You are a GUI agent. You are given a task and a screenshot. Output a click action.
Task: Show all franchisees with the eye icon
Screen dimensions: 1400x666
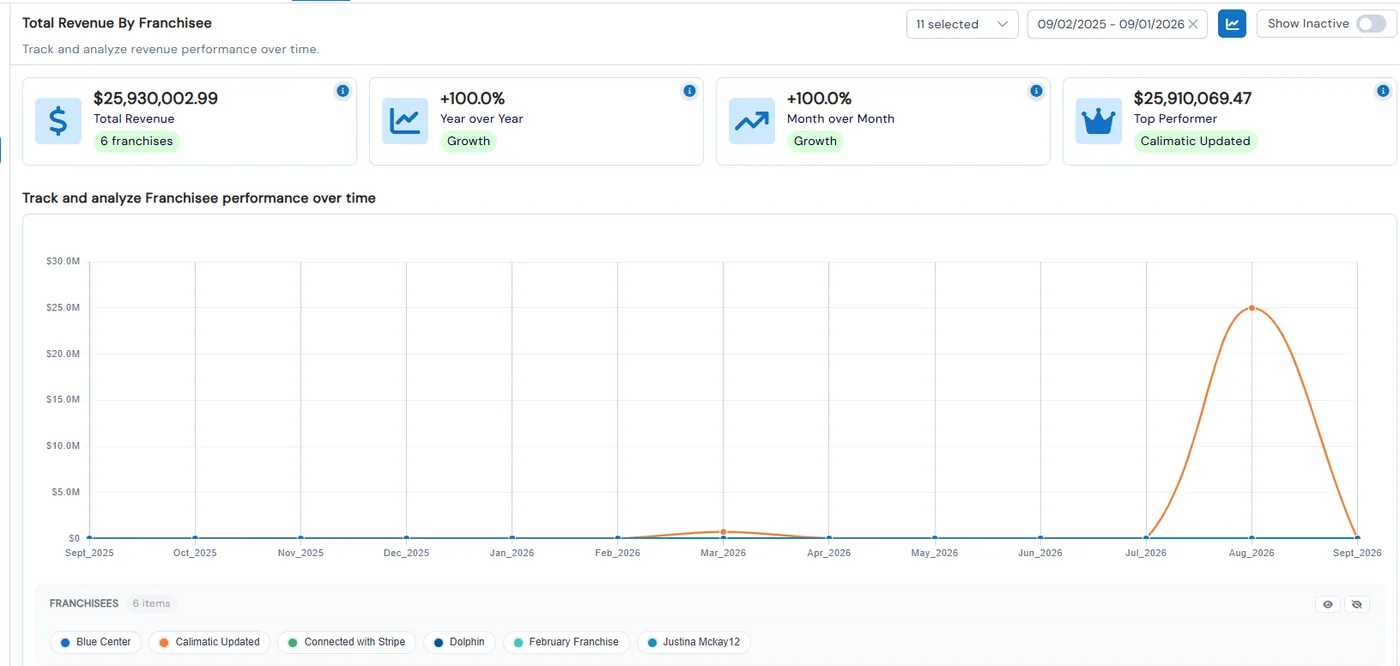click(1328, 604)
